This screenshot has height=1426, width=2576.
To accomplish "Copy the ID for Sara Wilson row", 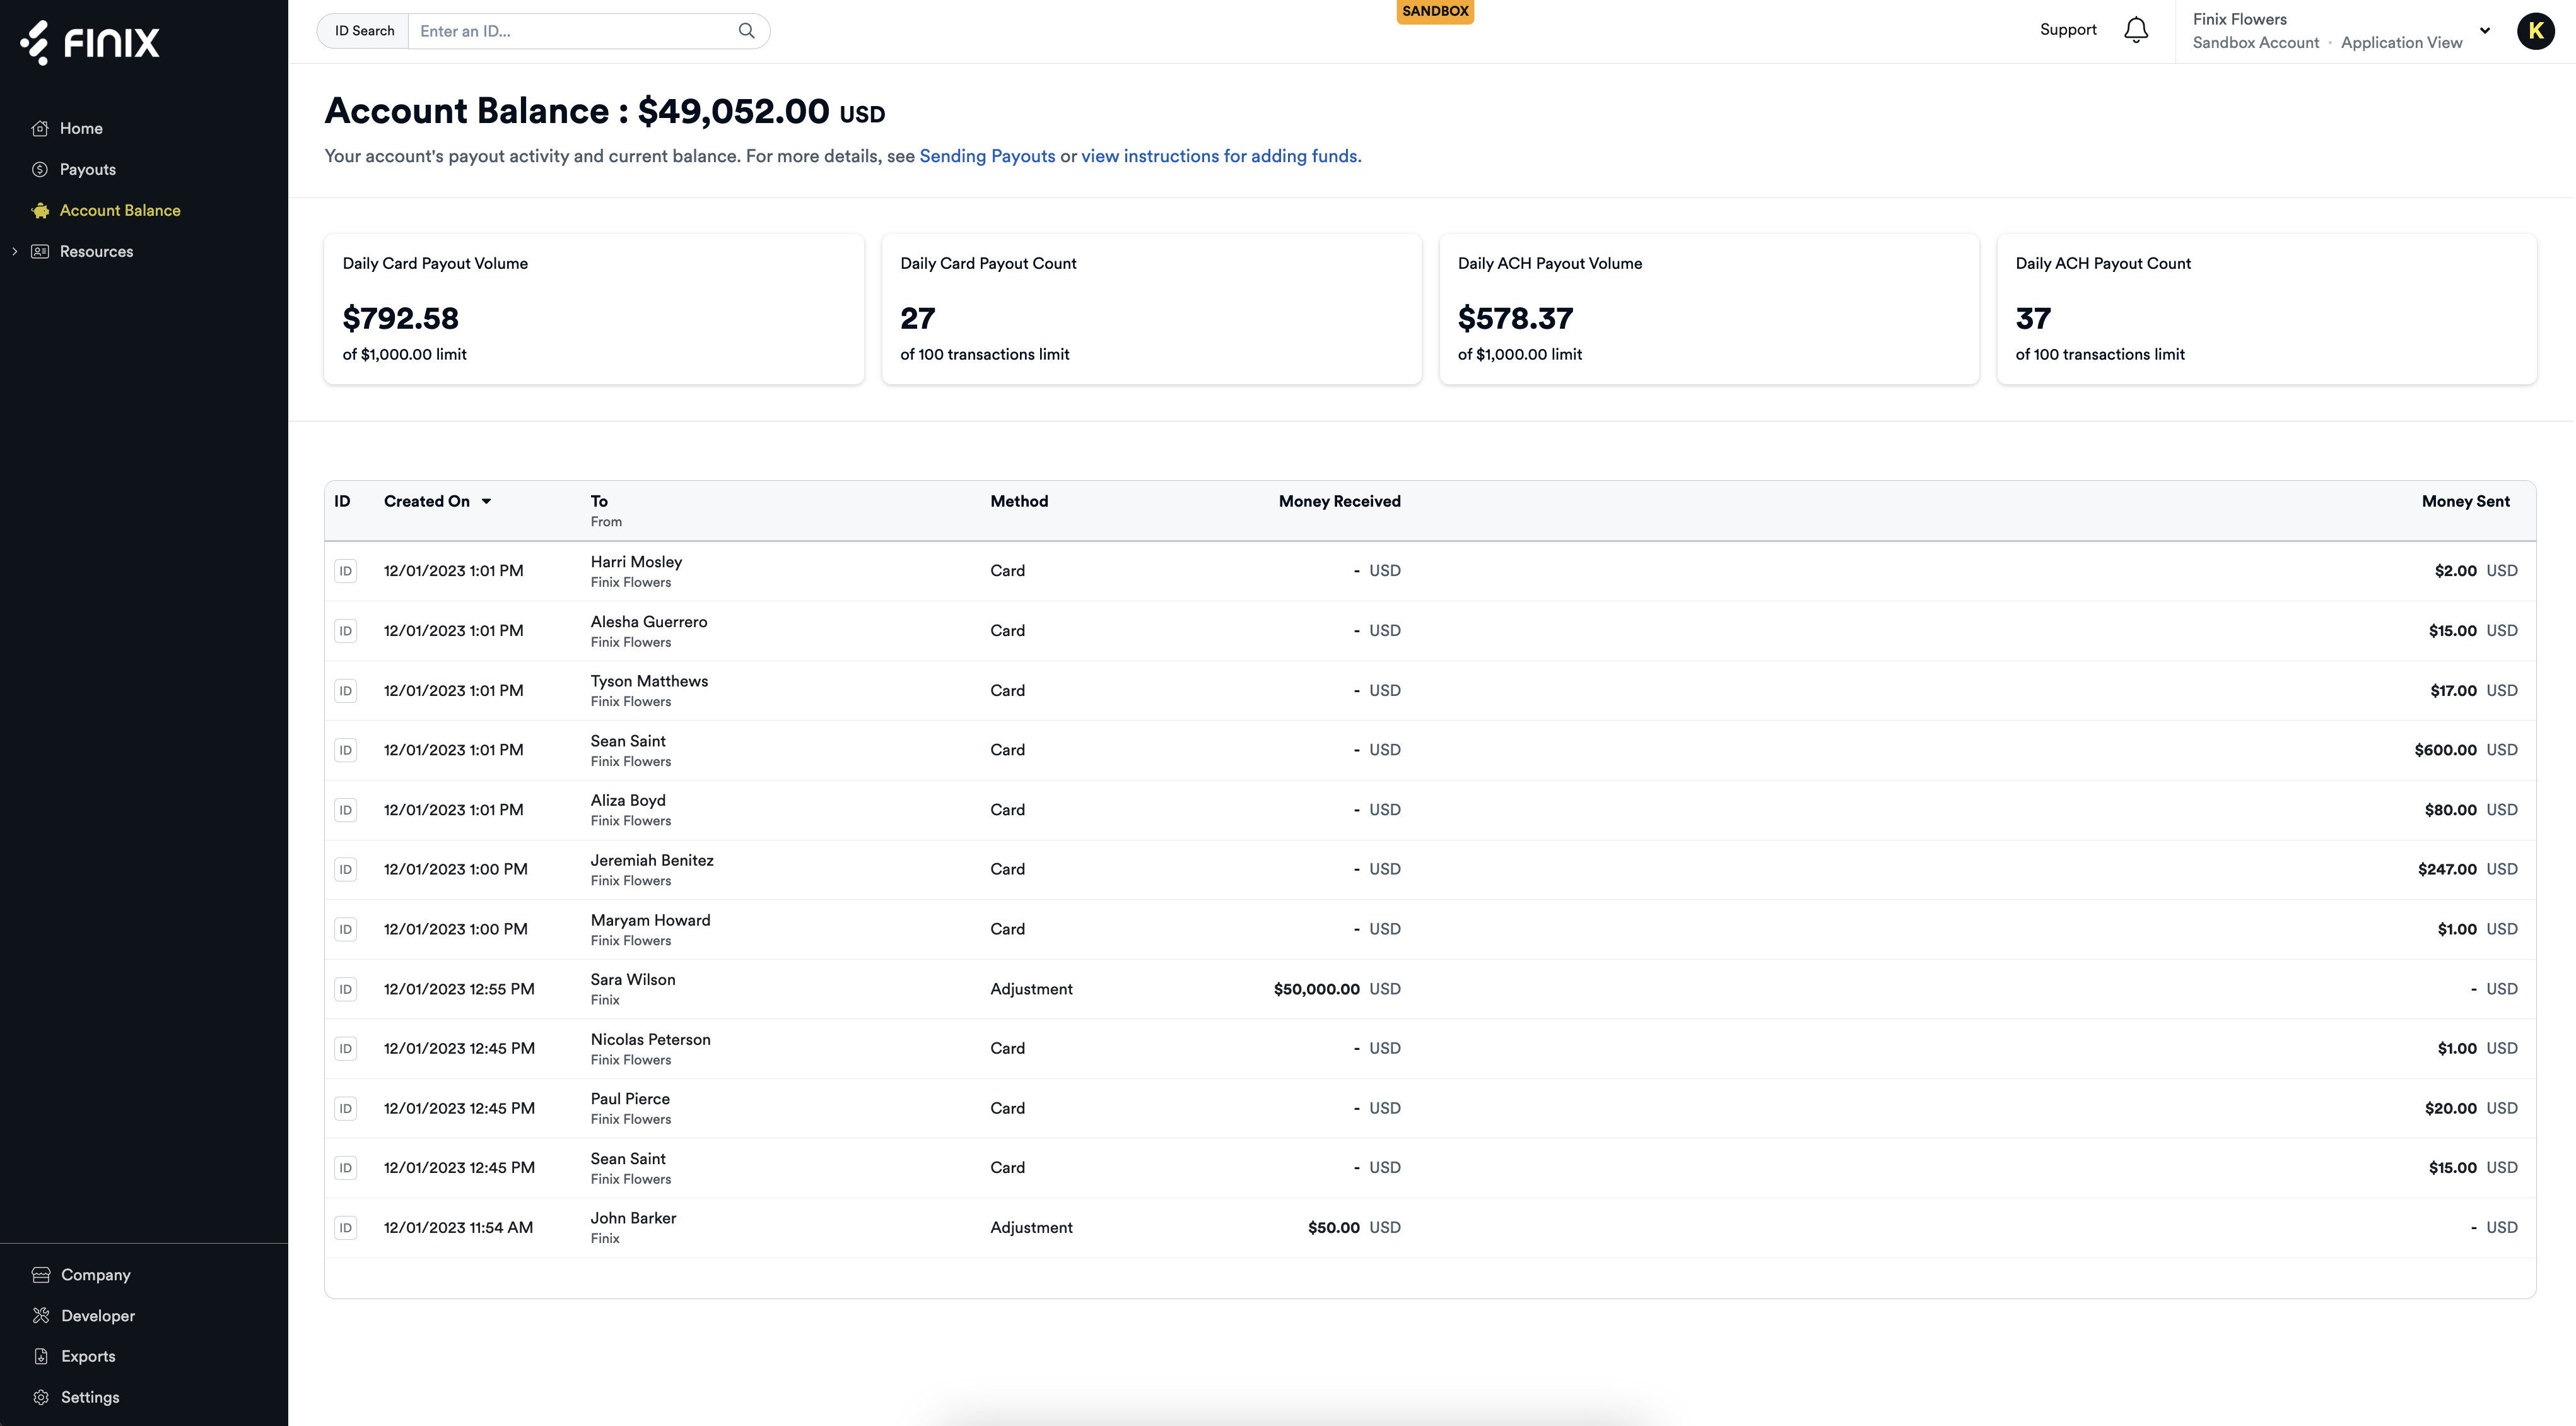I will tap(345, 989).
